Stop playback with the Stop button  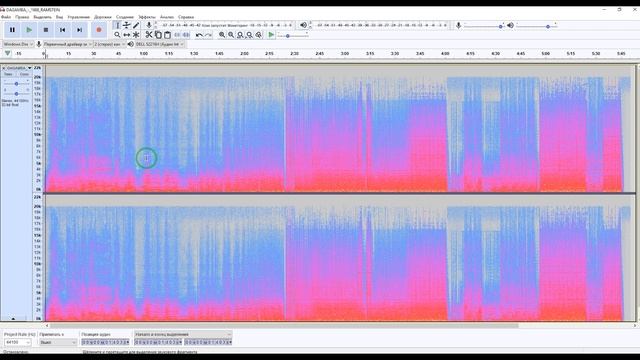tap(46, 30)
